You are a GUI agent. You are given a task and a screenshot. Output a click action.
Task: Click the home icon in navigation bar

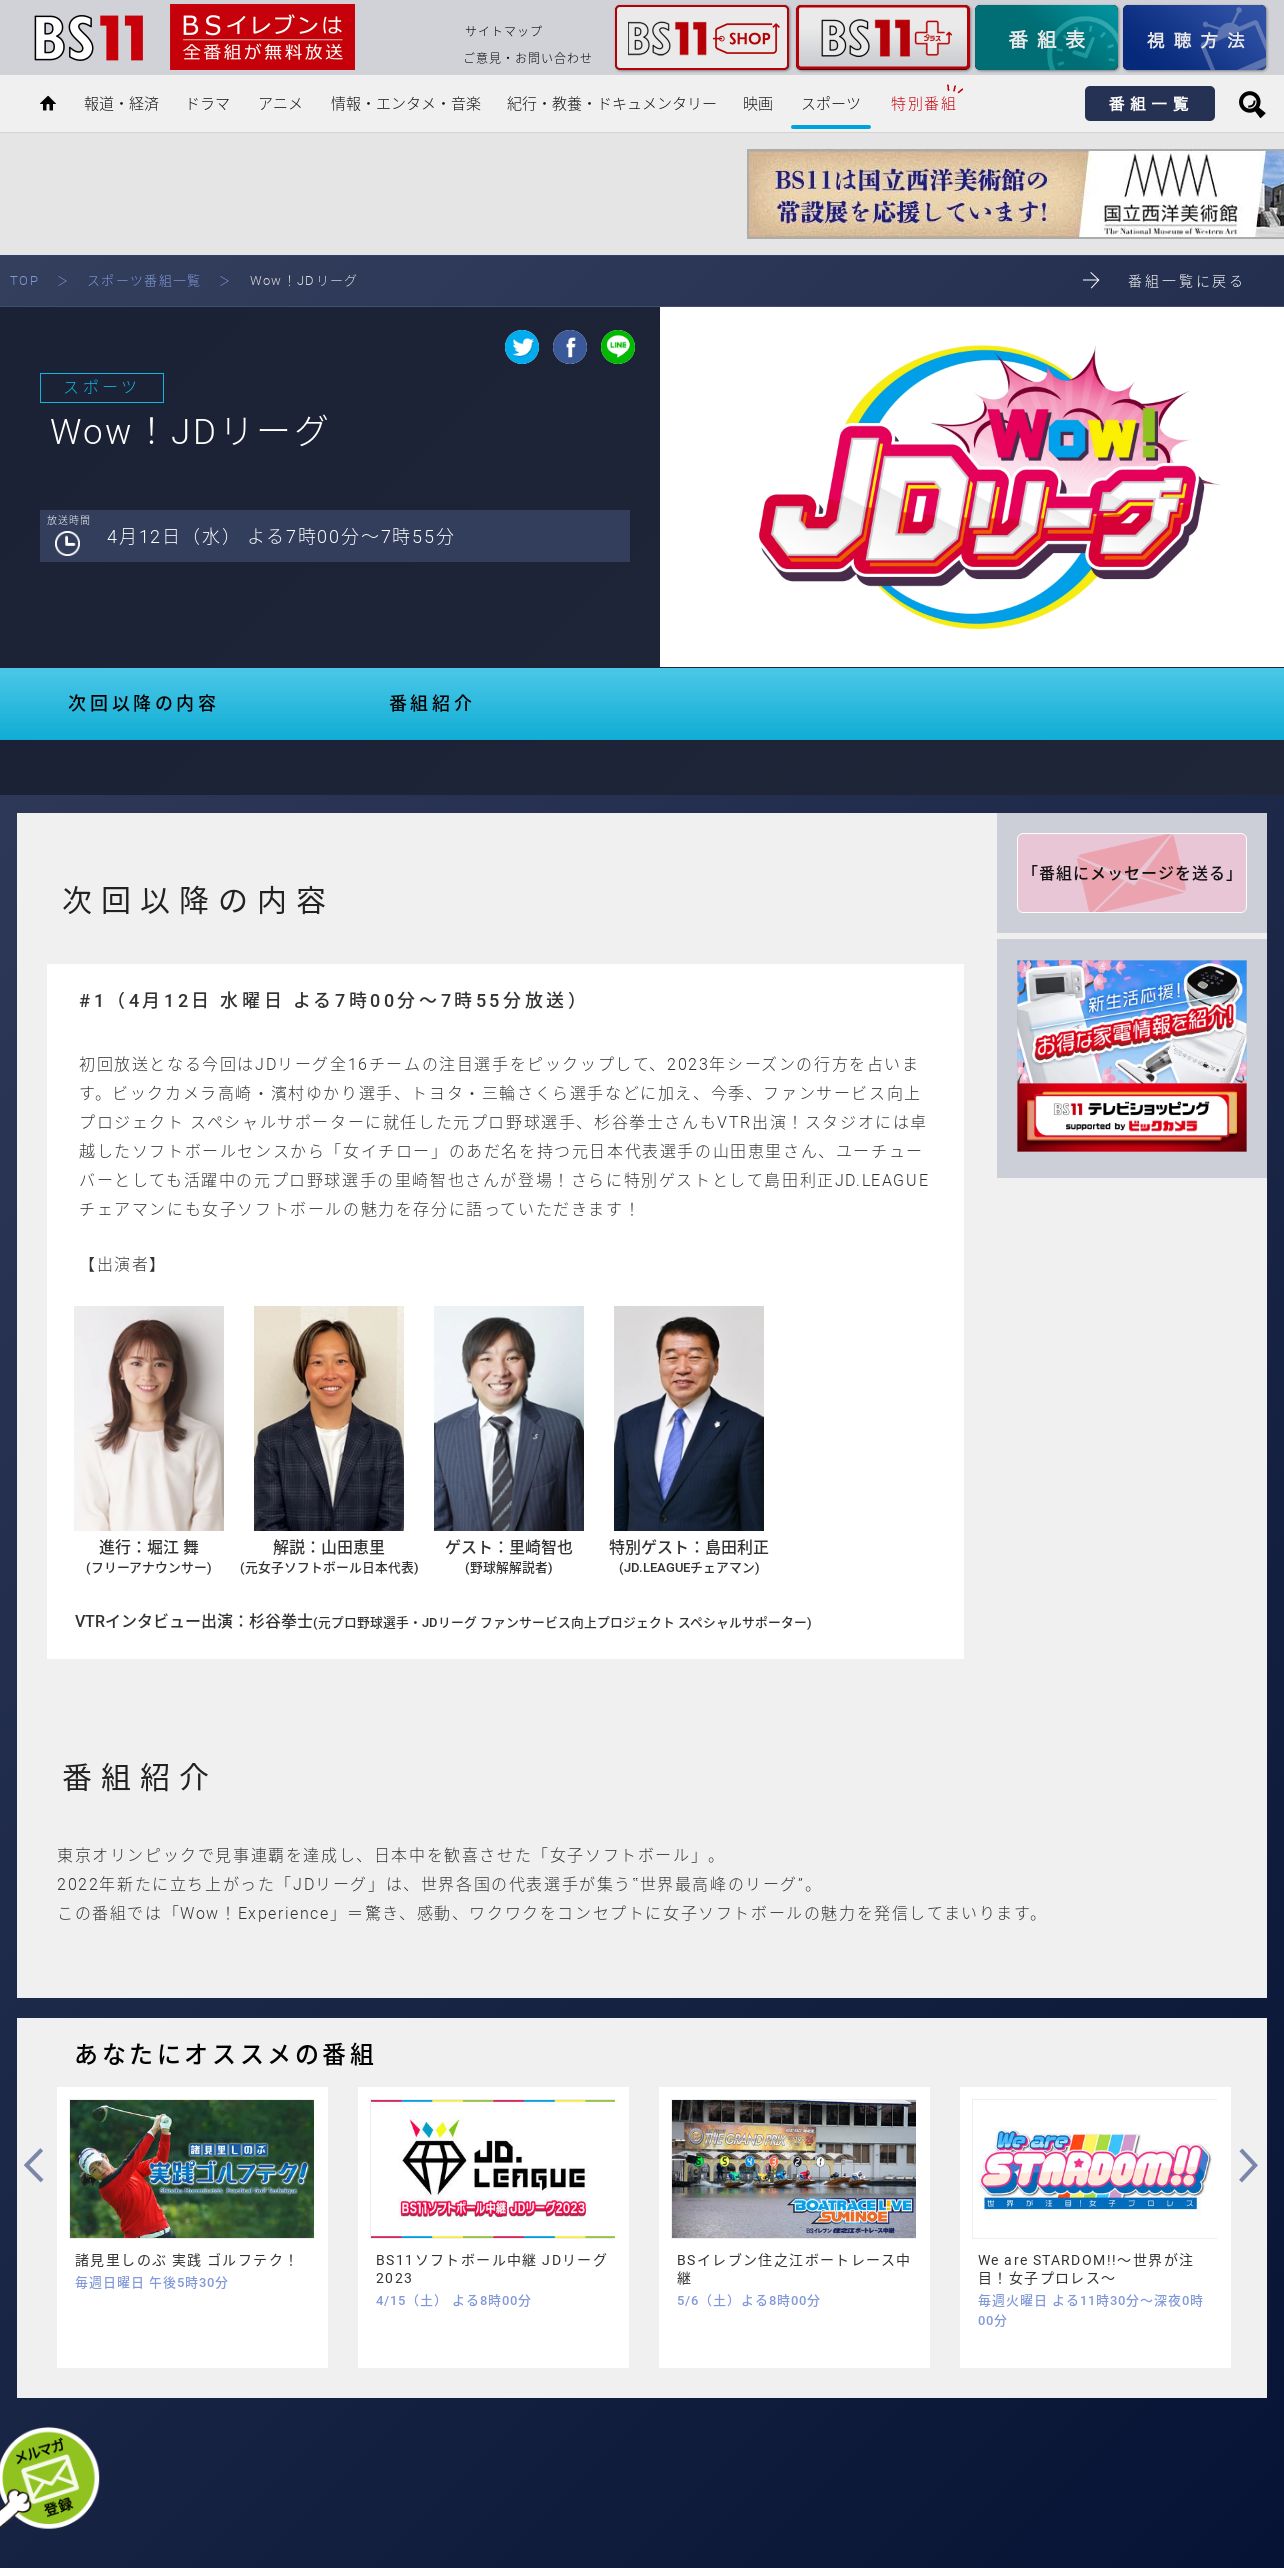tap(48, 103)
